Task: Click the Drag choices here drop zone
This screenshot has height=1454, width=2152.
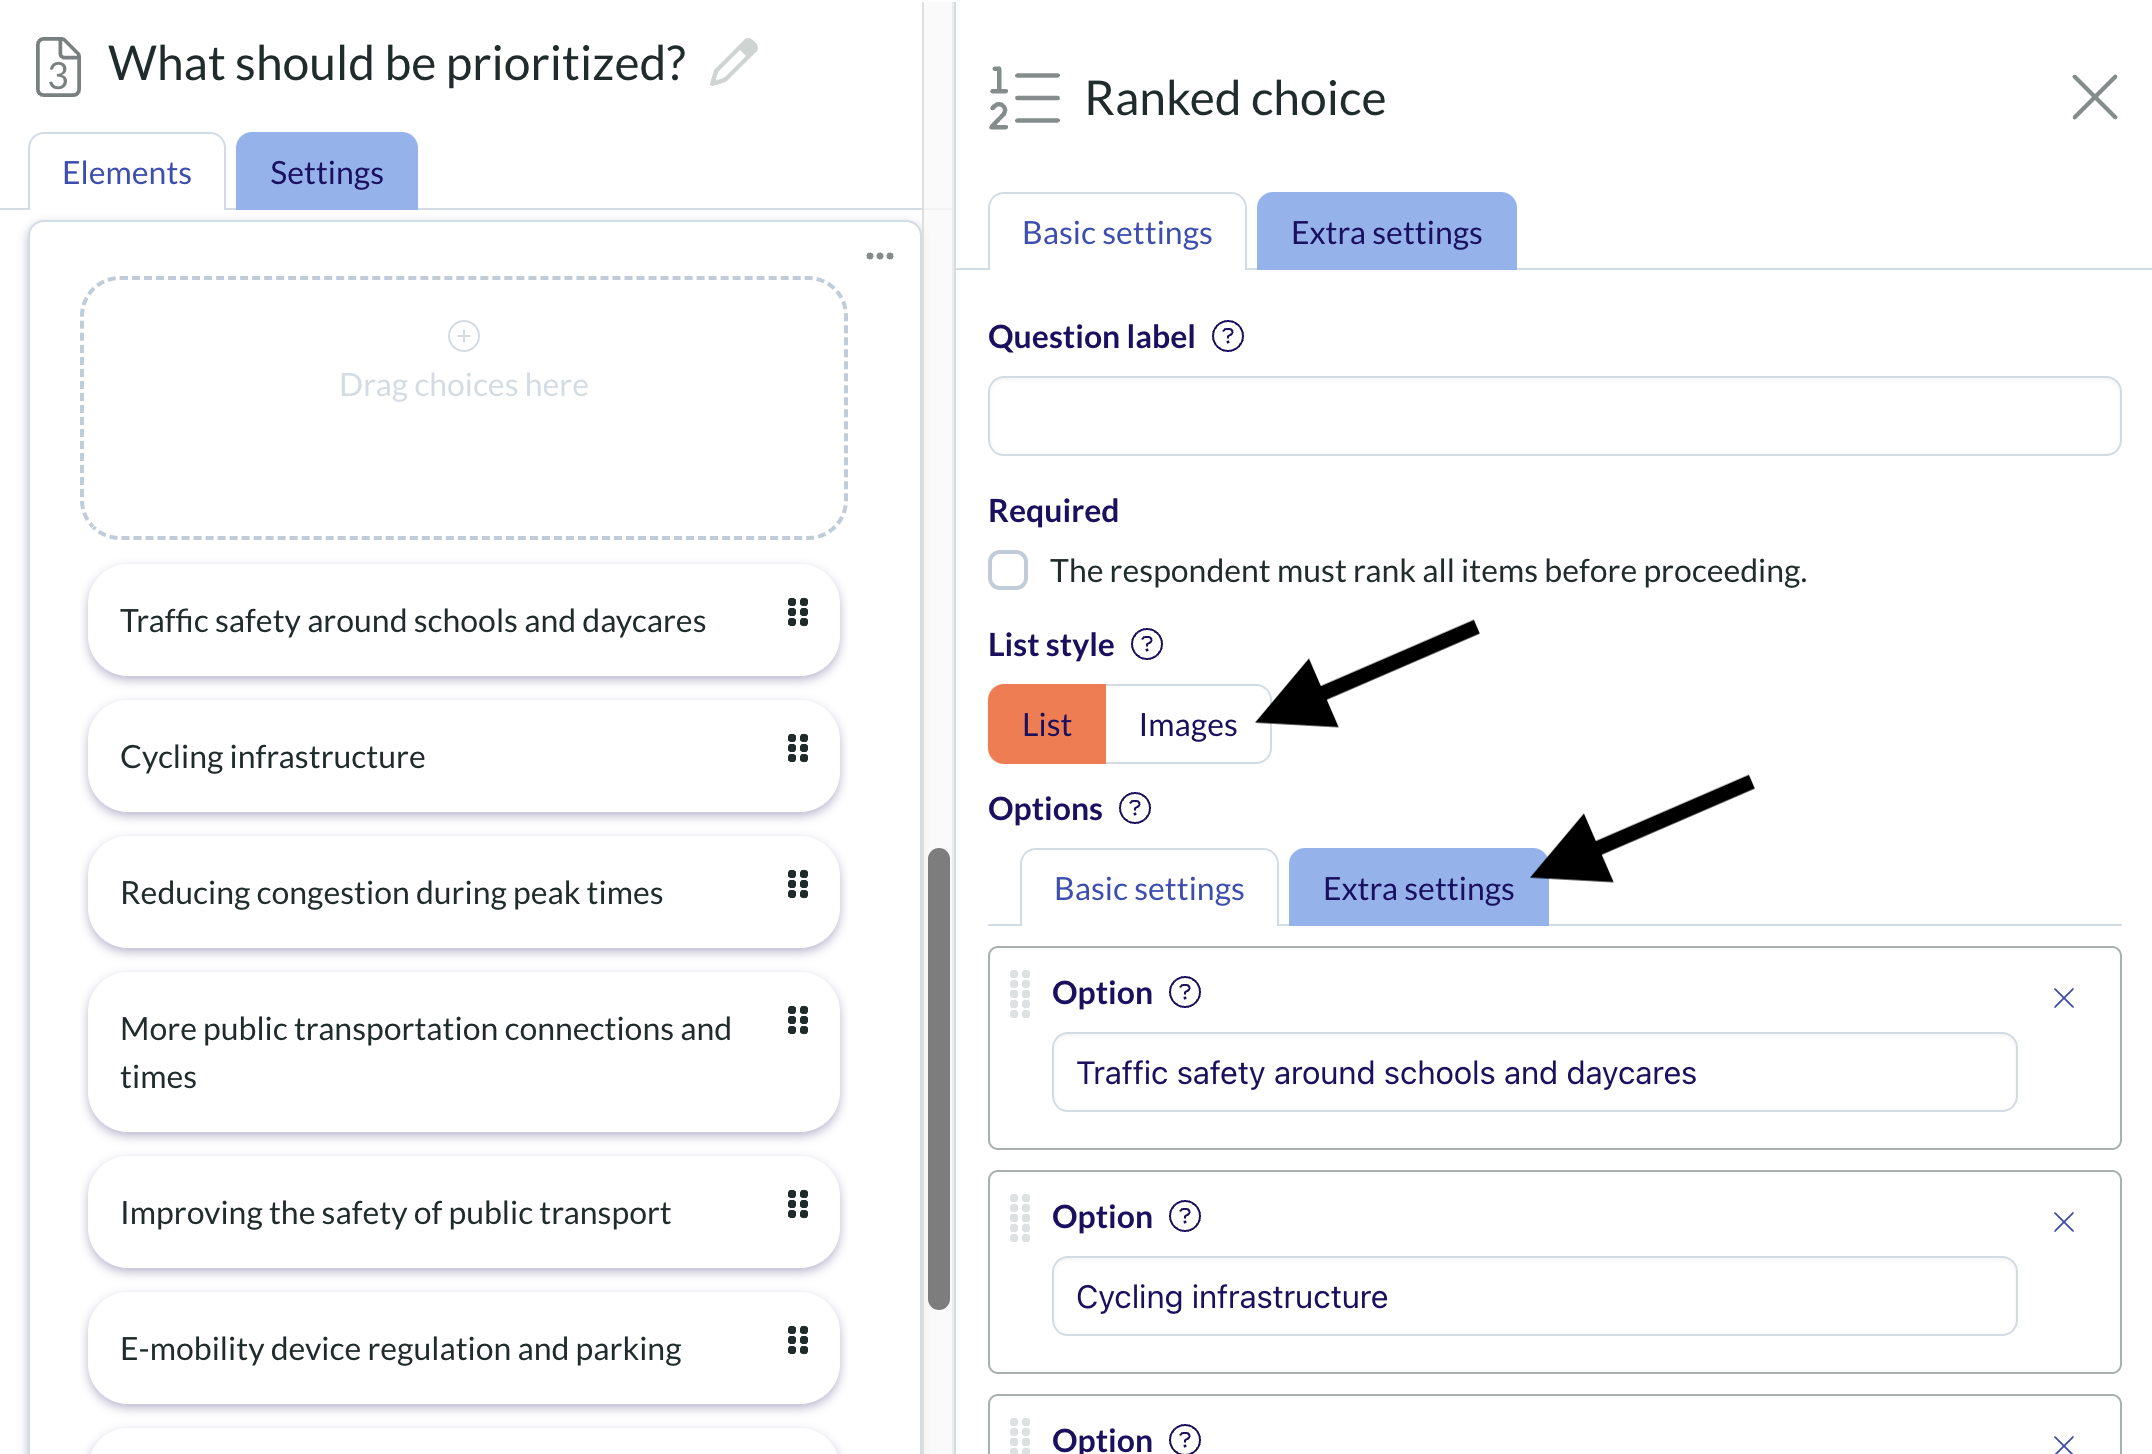Action: (x=464, y=408)
